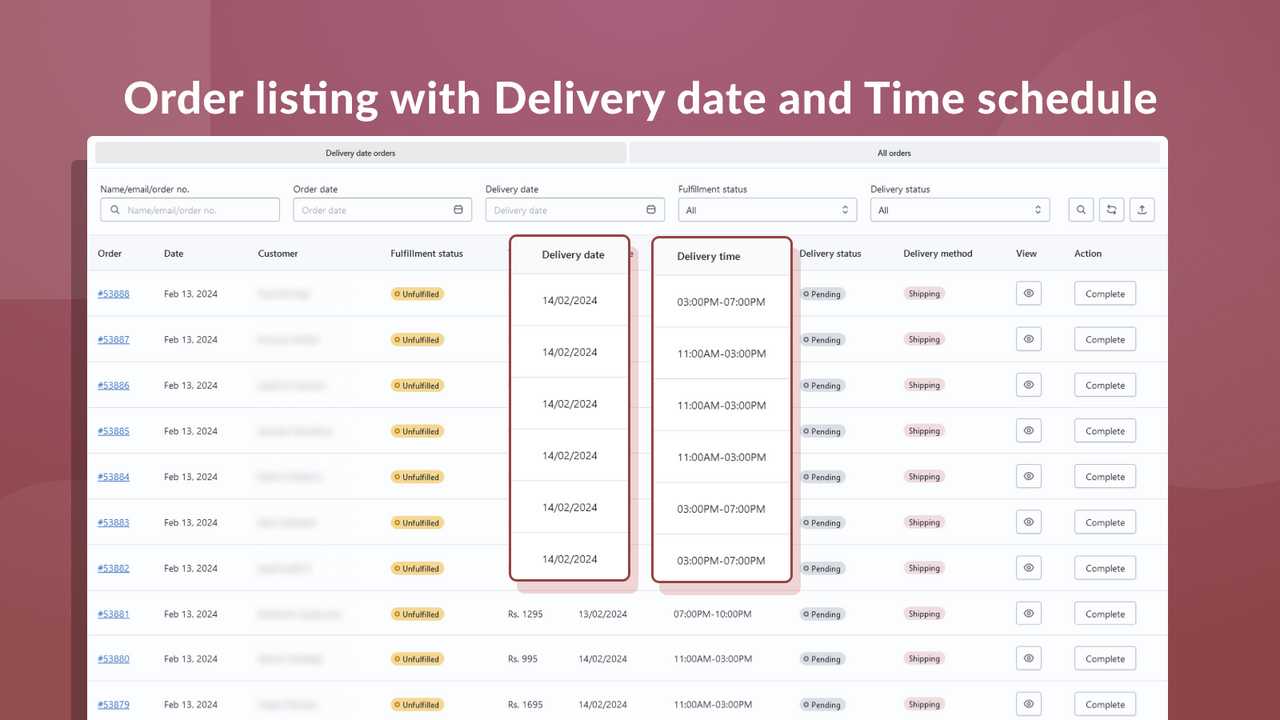
Task: Open order link #53881
Action: [113, 614]
